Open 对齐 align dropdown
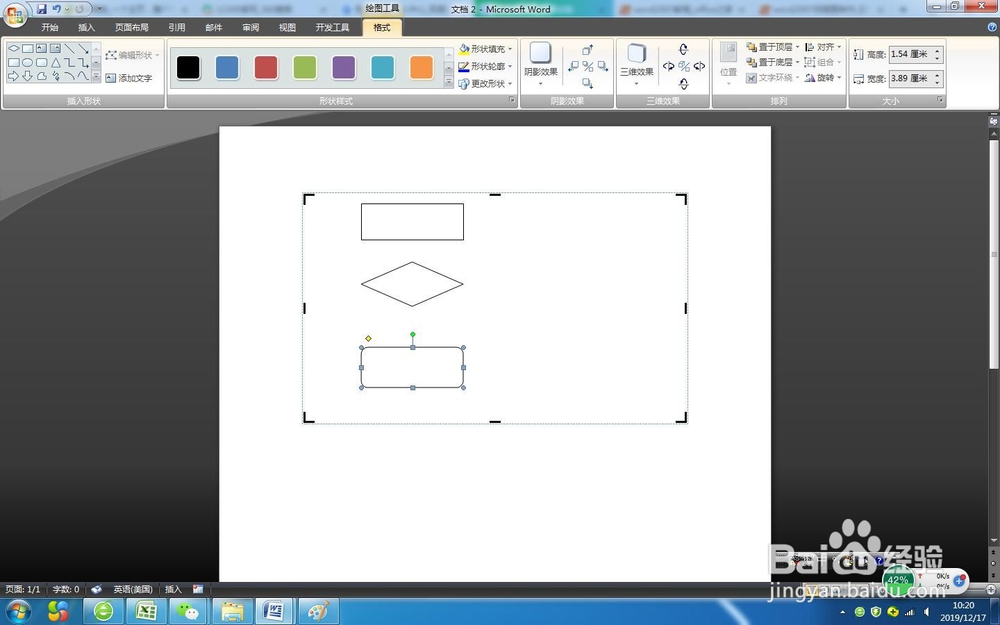Image resolution: width=1000 pixels, height=625 pixels. [823, 47]
